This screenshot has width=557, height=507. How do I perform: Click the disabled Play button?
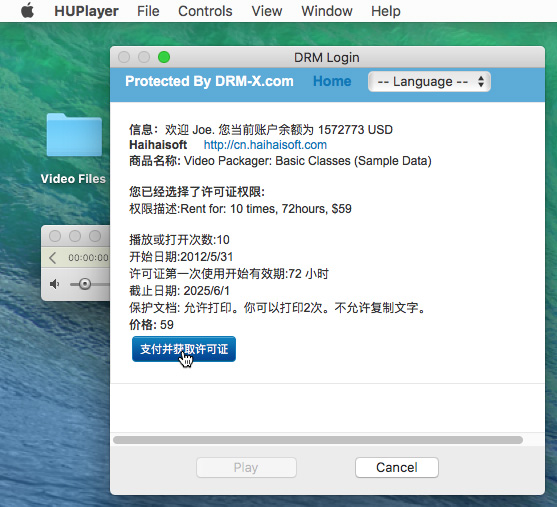(246, 467)
